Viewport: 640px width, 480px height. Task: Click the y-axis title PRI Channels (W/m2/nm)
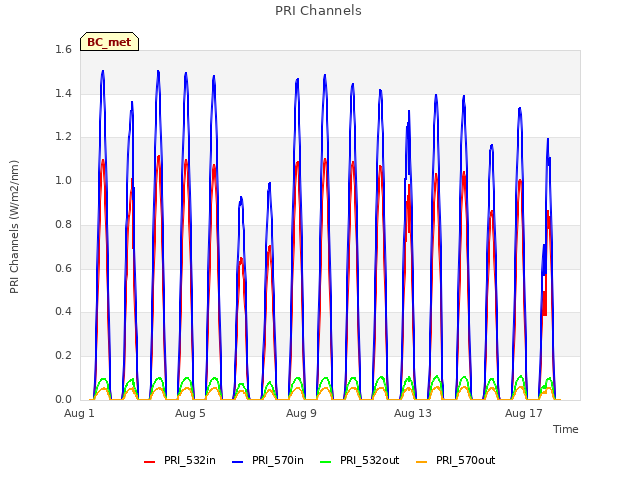click(x=14, y=227)
